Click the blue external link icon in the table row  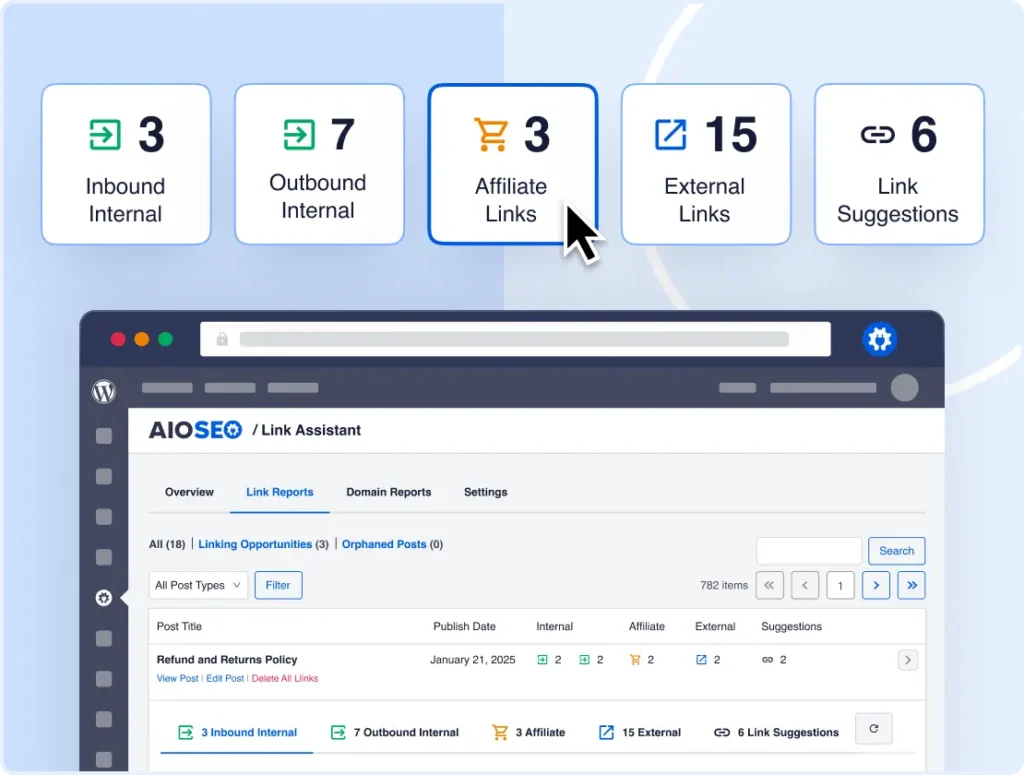tap(701, 660)
